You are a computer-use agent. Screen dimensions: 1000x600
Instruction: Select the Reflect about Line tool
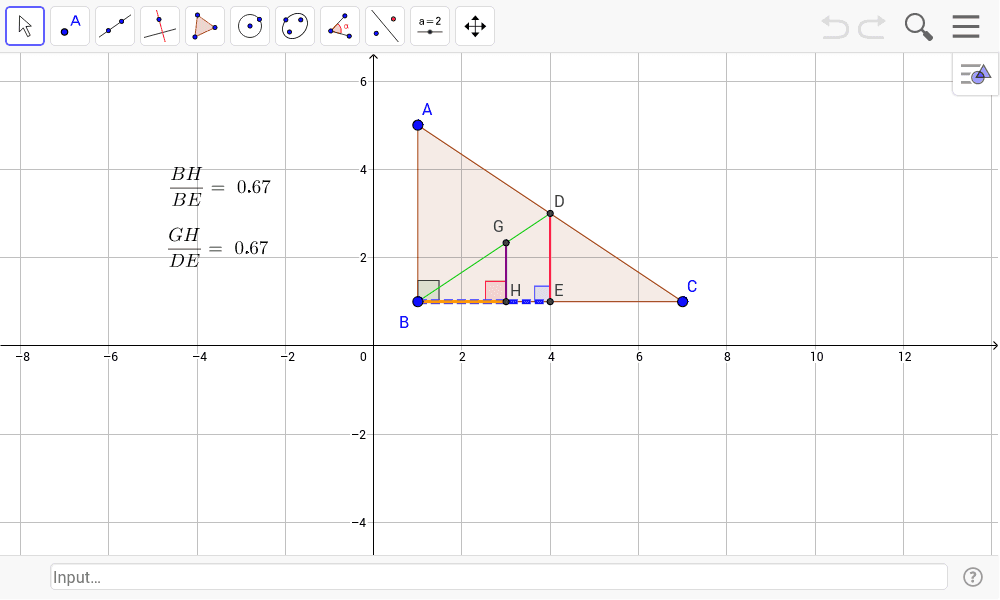click(384, 25)
